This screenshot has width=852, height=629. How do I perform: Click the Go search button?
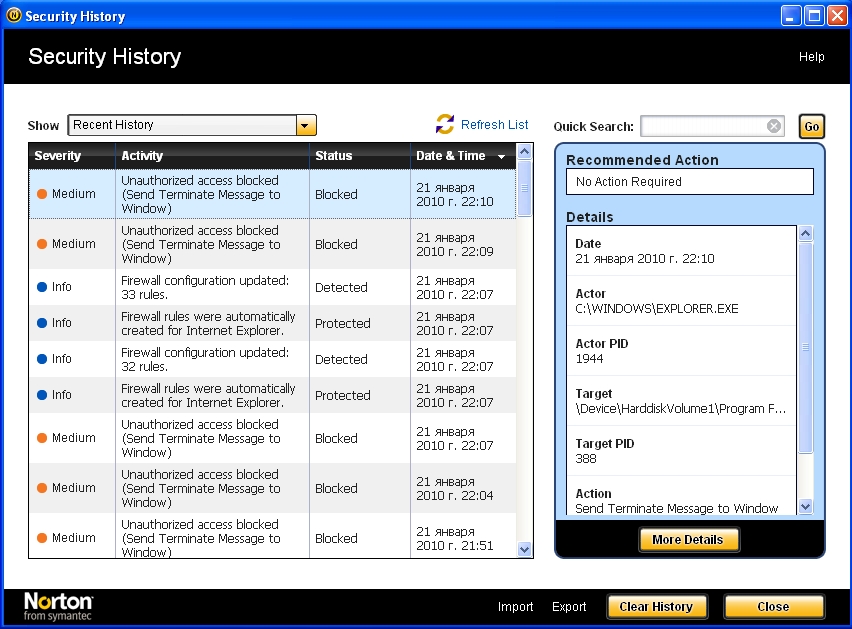812,127
